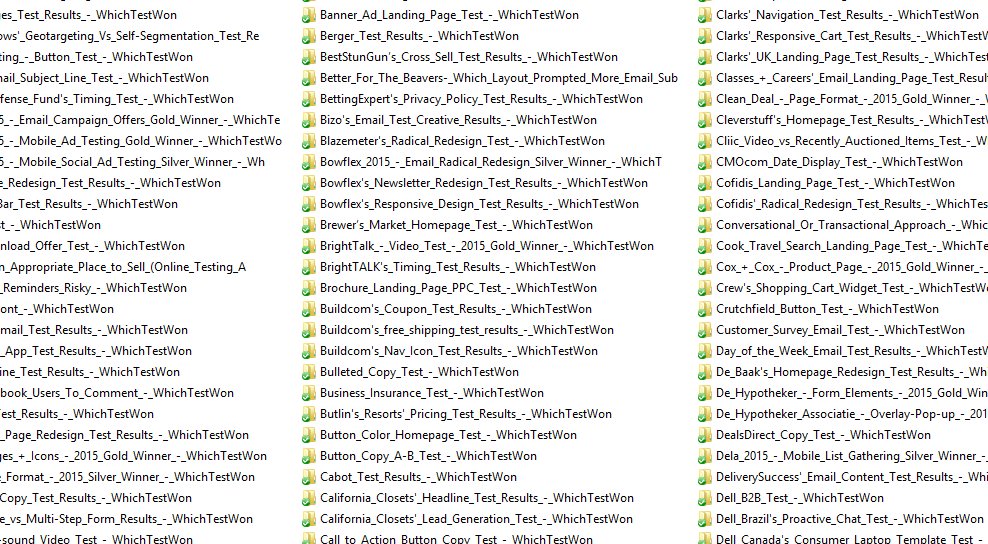Click the Clarks'_Responsive_Cart_Test_Results icon
This screenshot has width=988, height=544.
(704, 36)
